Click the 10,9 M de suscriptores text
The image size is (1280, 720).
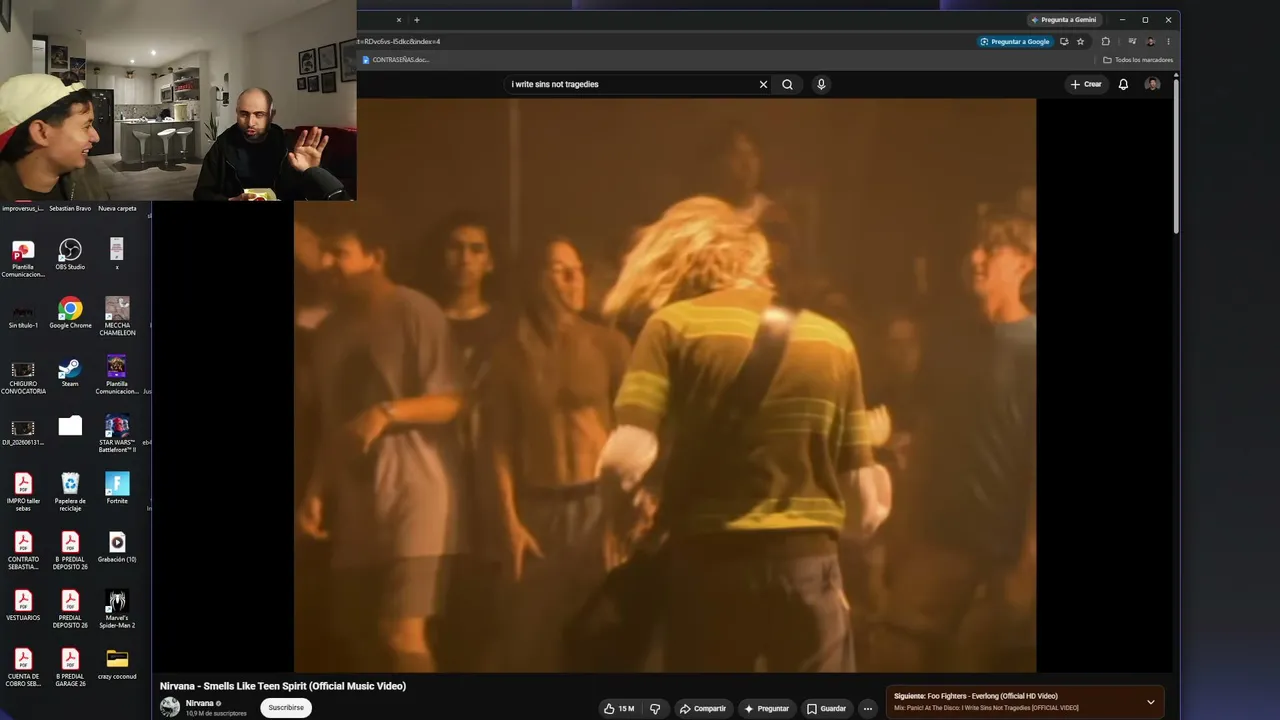click(216, 714)
